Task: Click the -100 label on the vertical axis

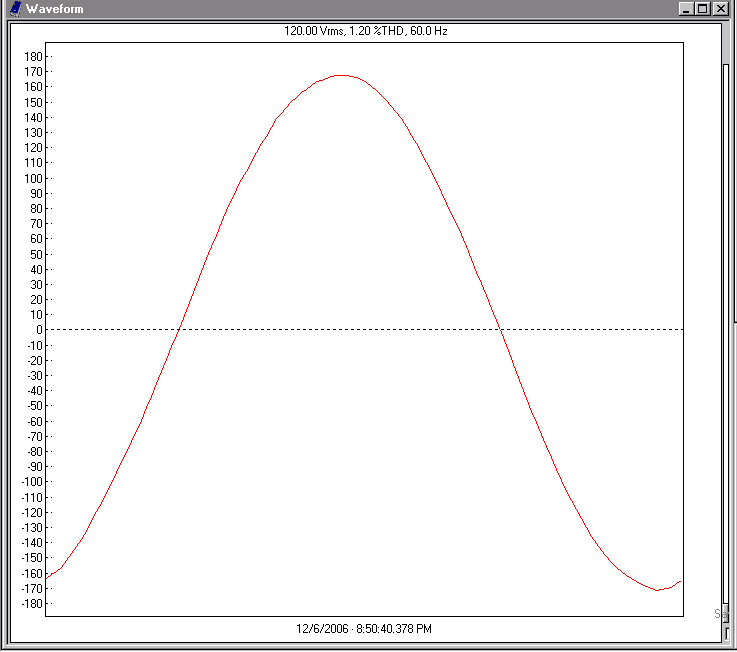Action: 30,481
